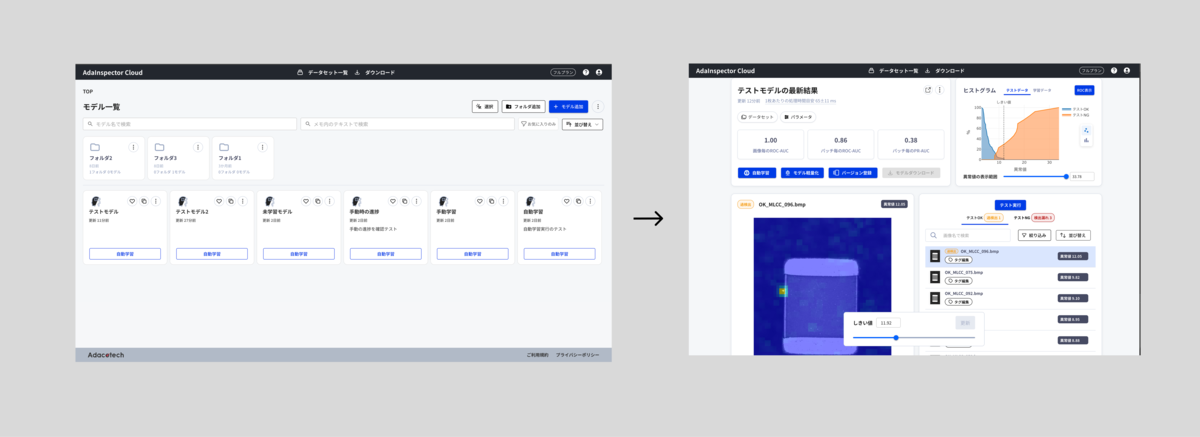The width and height of the screenshot is (1200, 437).
Task: Focus メモ内のテキストで検索 search field
Action: tap(407, 124)
